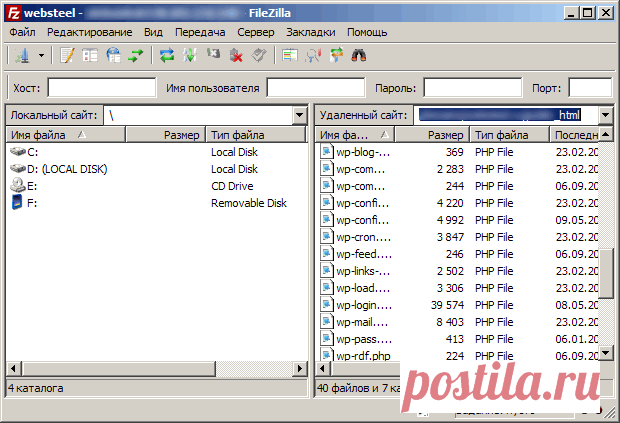The height and width of the screenshot is (423, 620).
Task: Select the wp-cron.… file icon
Action: click(x=326, y=237)
